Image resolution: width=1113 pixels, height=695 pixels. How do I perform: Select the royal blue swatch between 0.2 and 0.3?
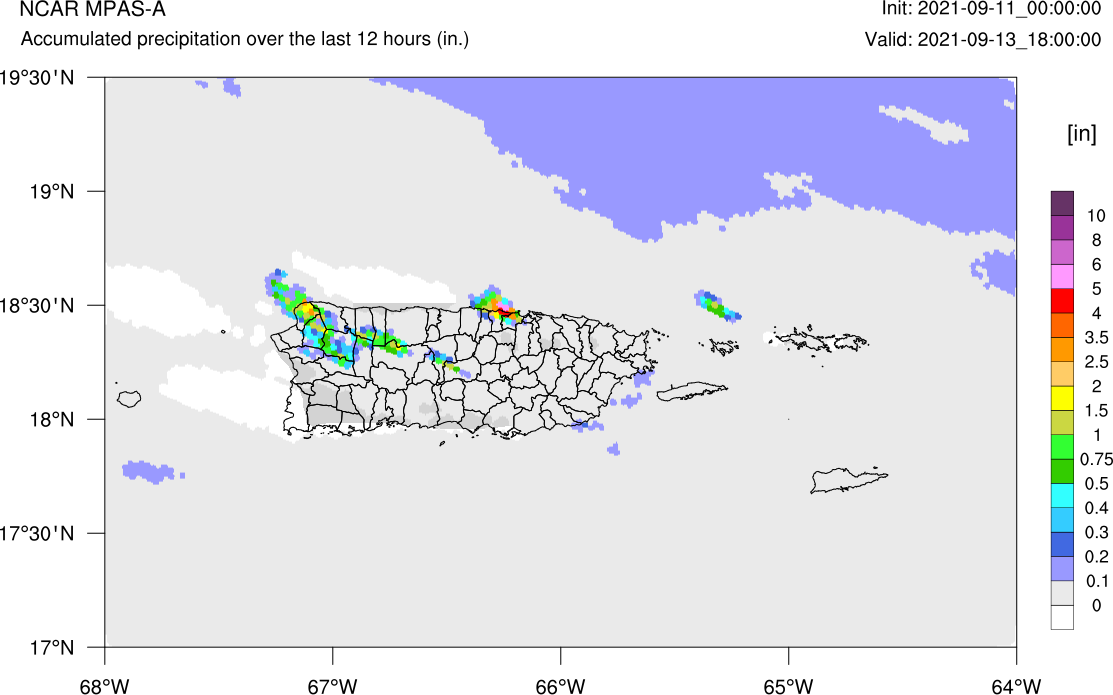click(1062, 544)
